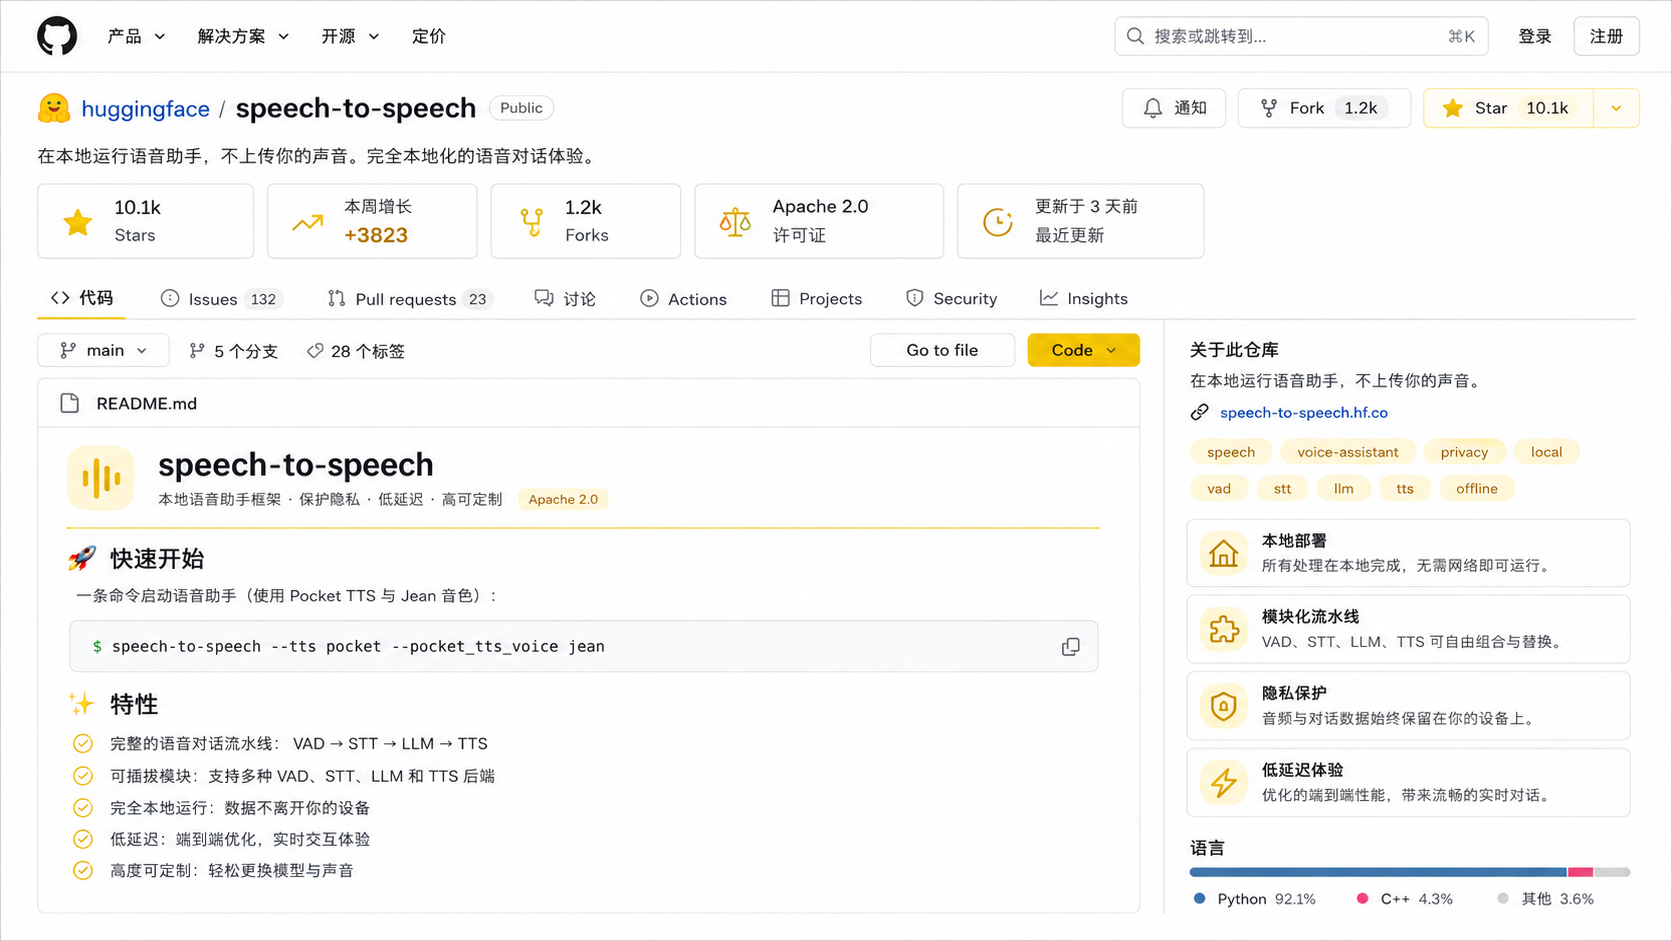1672x941 pixels.
Task: Click the offline topic tag
Action: (x=1476, y=488)
